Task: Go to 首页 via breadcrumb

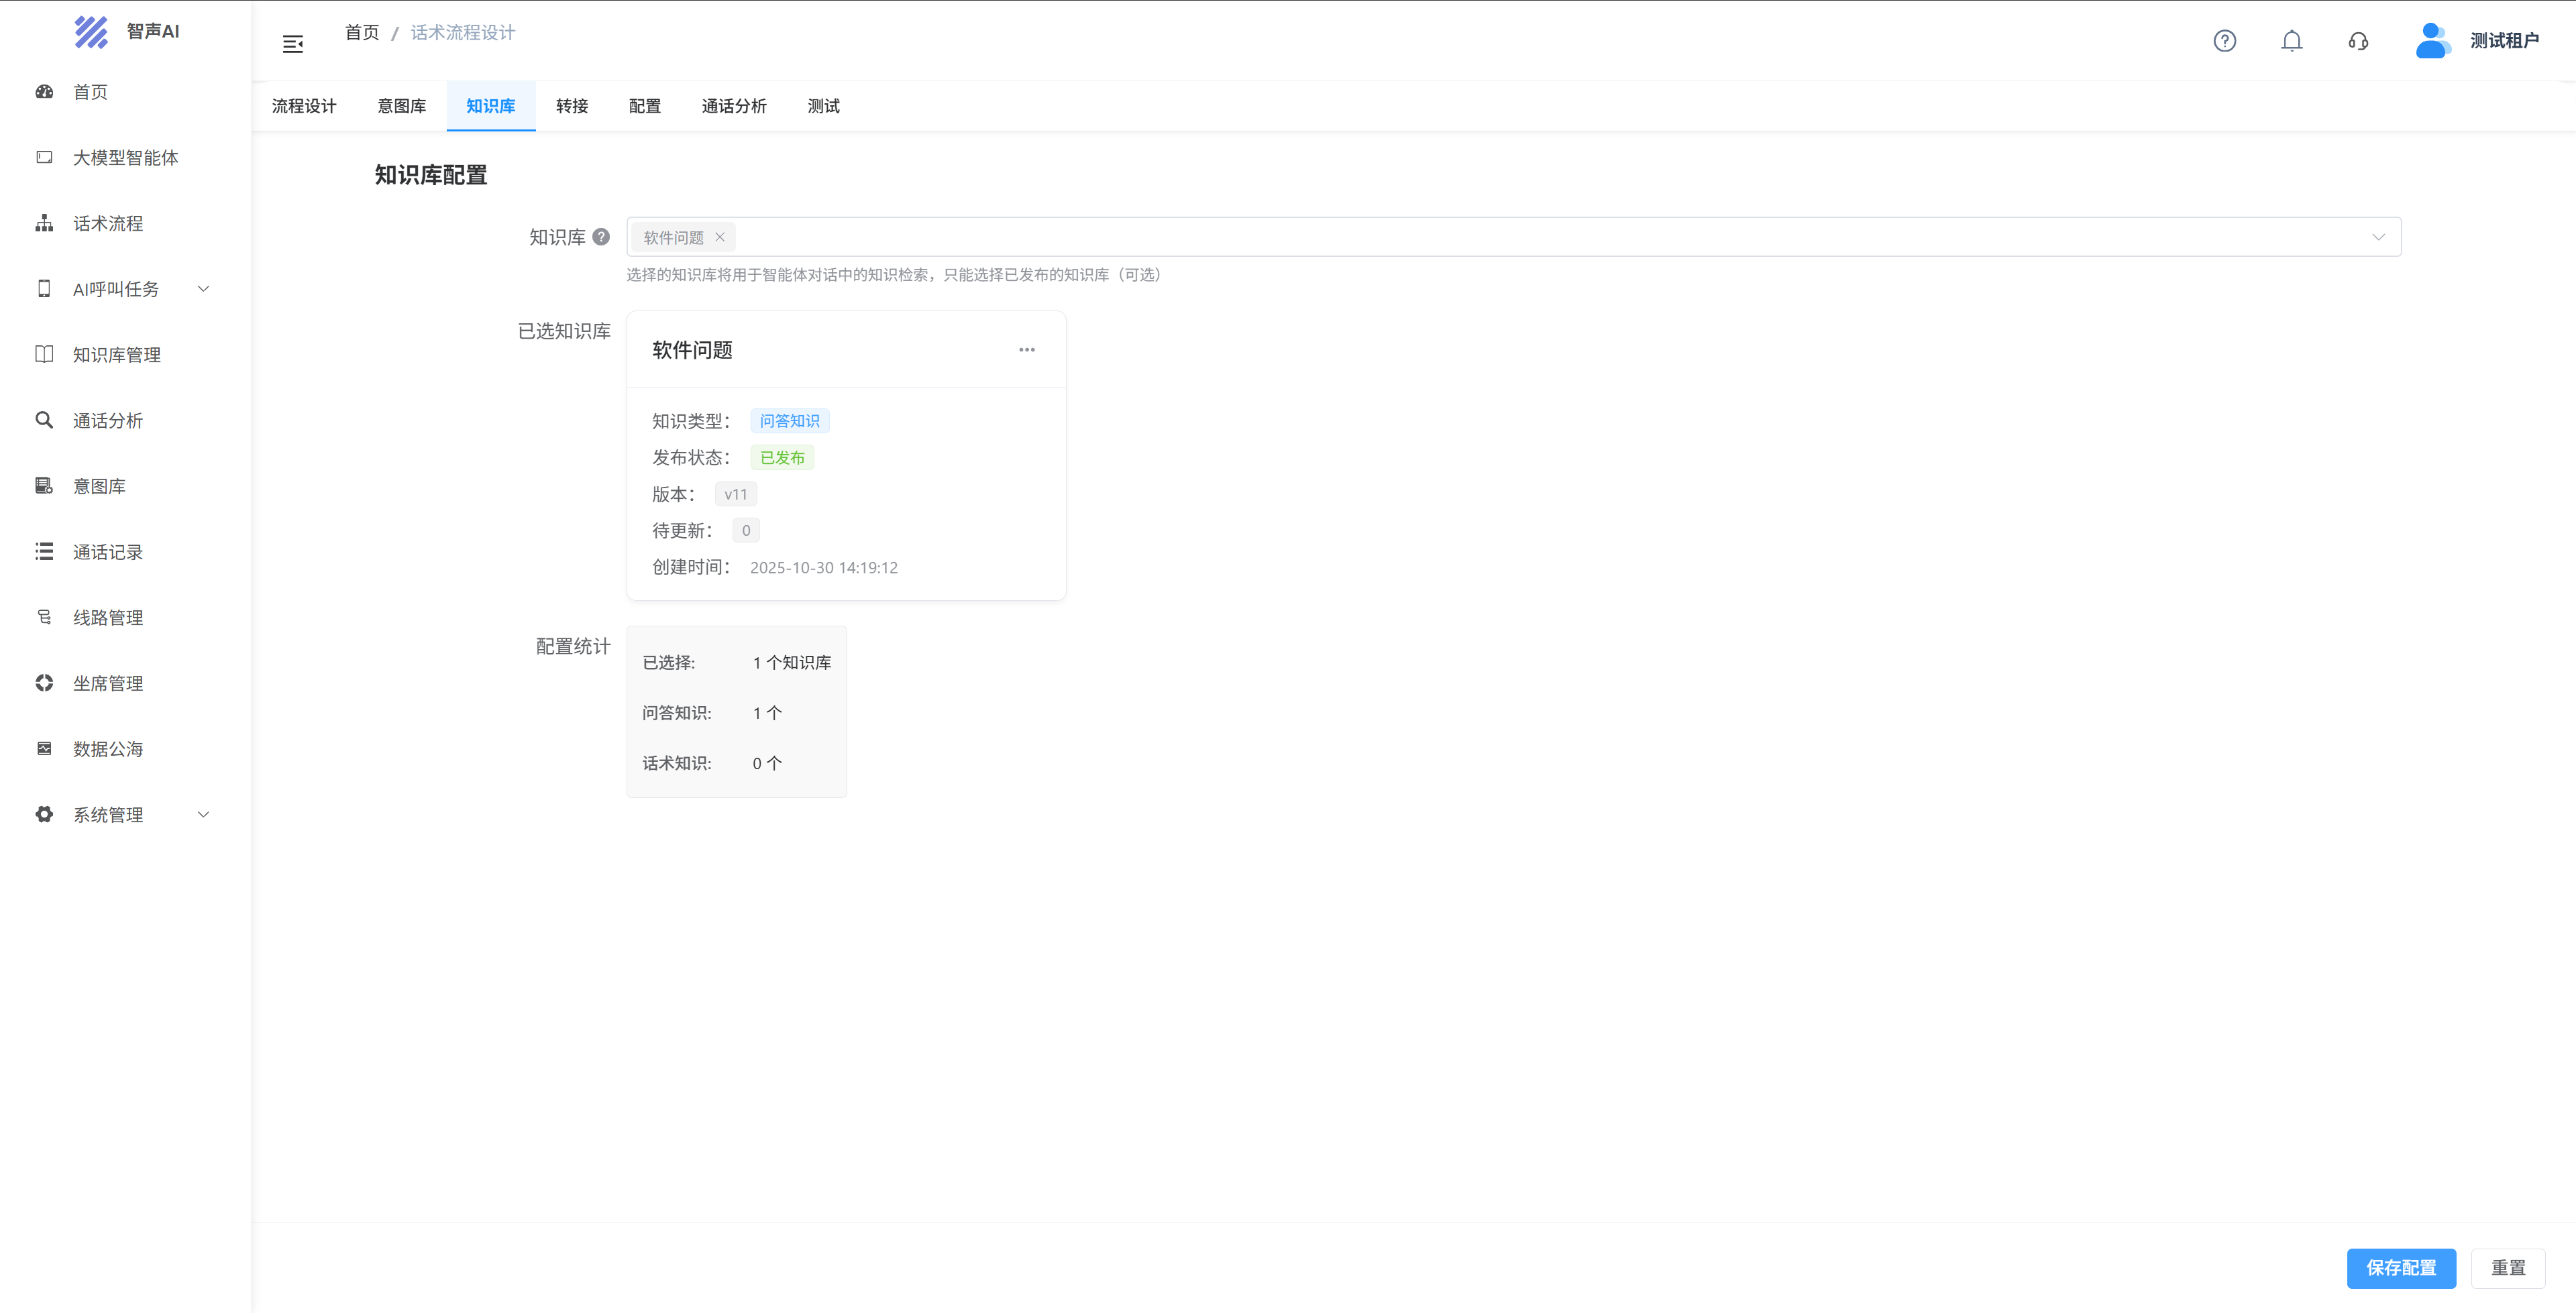Action: coord(361,33)
